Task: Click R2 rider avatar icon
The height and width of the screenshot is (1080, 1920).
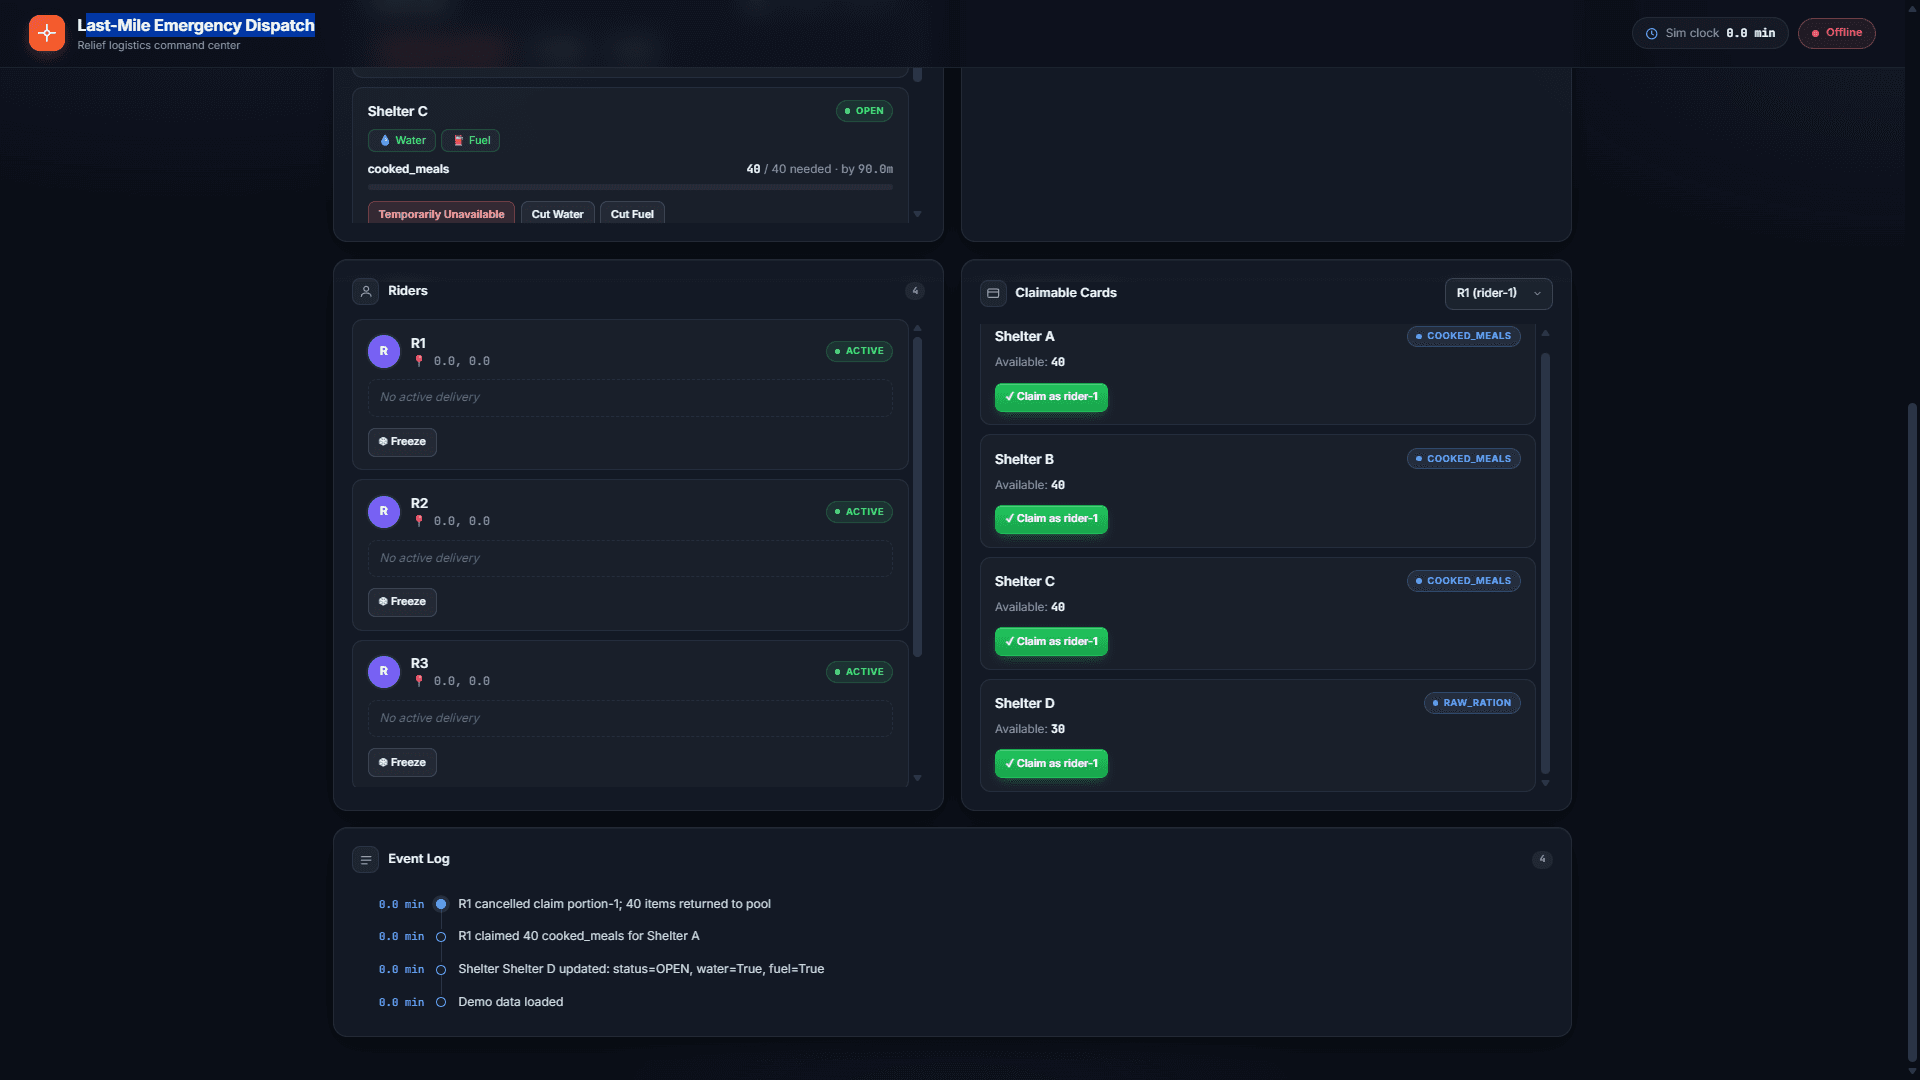Action: coord(384,511)
